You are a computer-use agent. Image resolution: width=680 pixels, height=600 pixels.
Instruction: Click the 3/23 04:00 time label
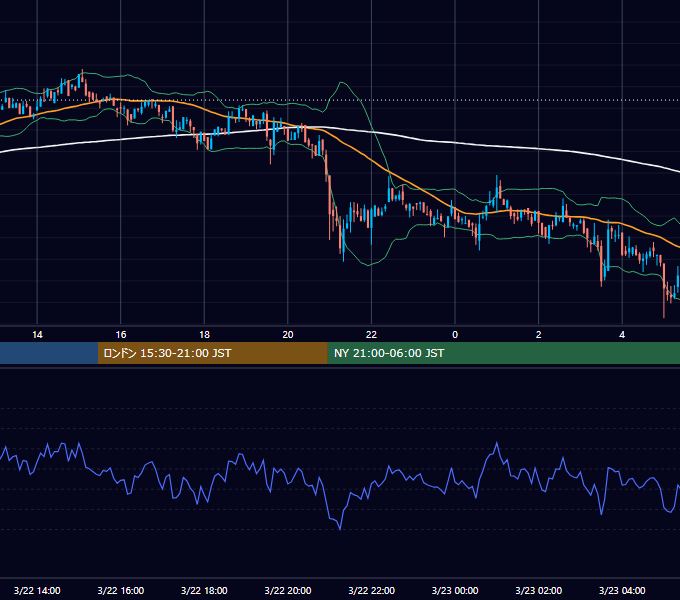[622, 590]
